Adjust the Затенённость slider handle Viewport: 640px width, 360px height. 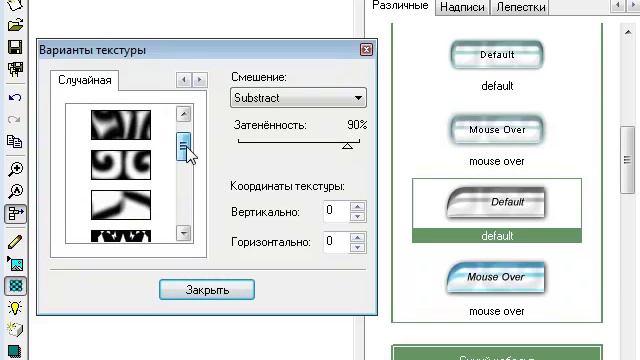tap(347, 145)
